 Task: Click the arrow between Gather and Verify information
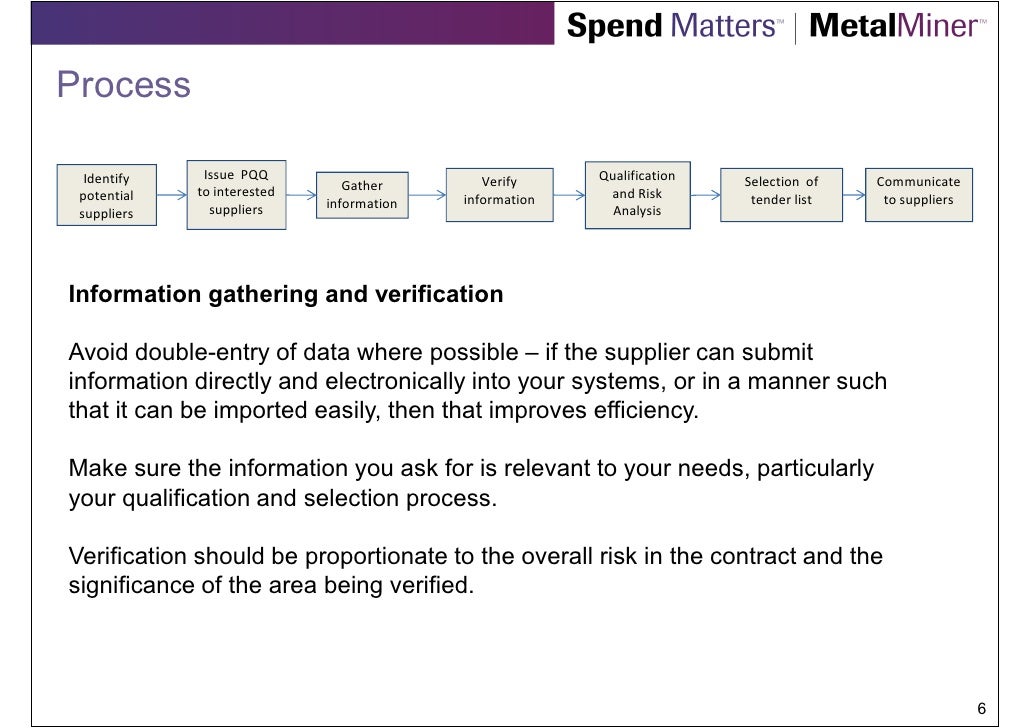pos(427,194)
